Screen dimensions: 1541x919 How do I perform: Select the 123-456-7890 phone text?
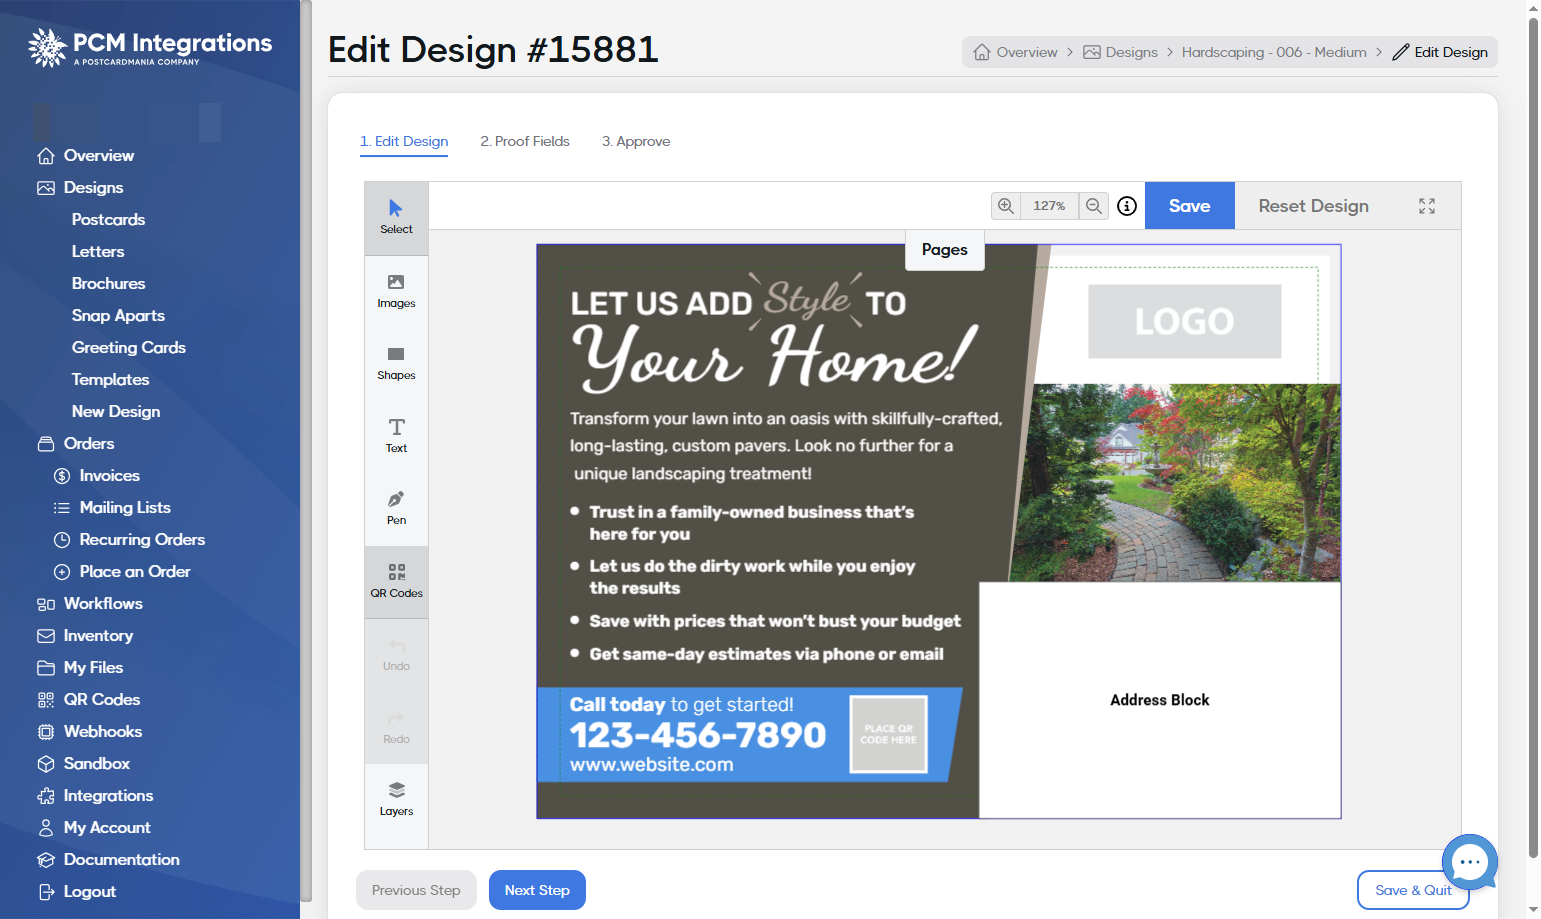click(698, 735)
